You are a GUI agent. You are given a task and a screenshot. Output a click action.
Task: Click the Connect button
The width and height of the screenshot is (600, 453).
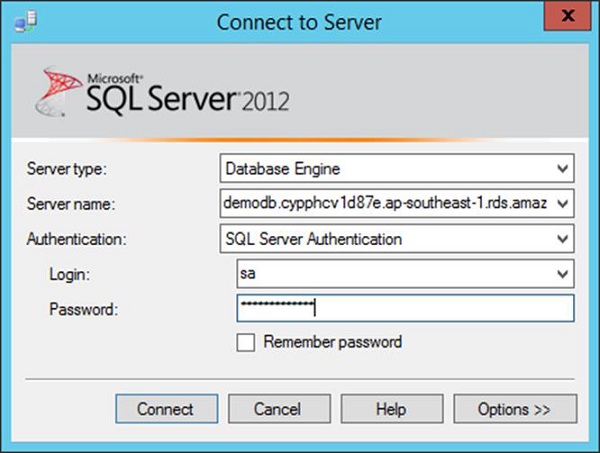[x=165, y=409]
